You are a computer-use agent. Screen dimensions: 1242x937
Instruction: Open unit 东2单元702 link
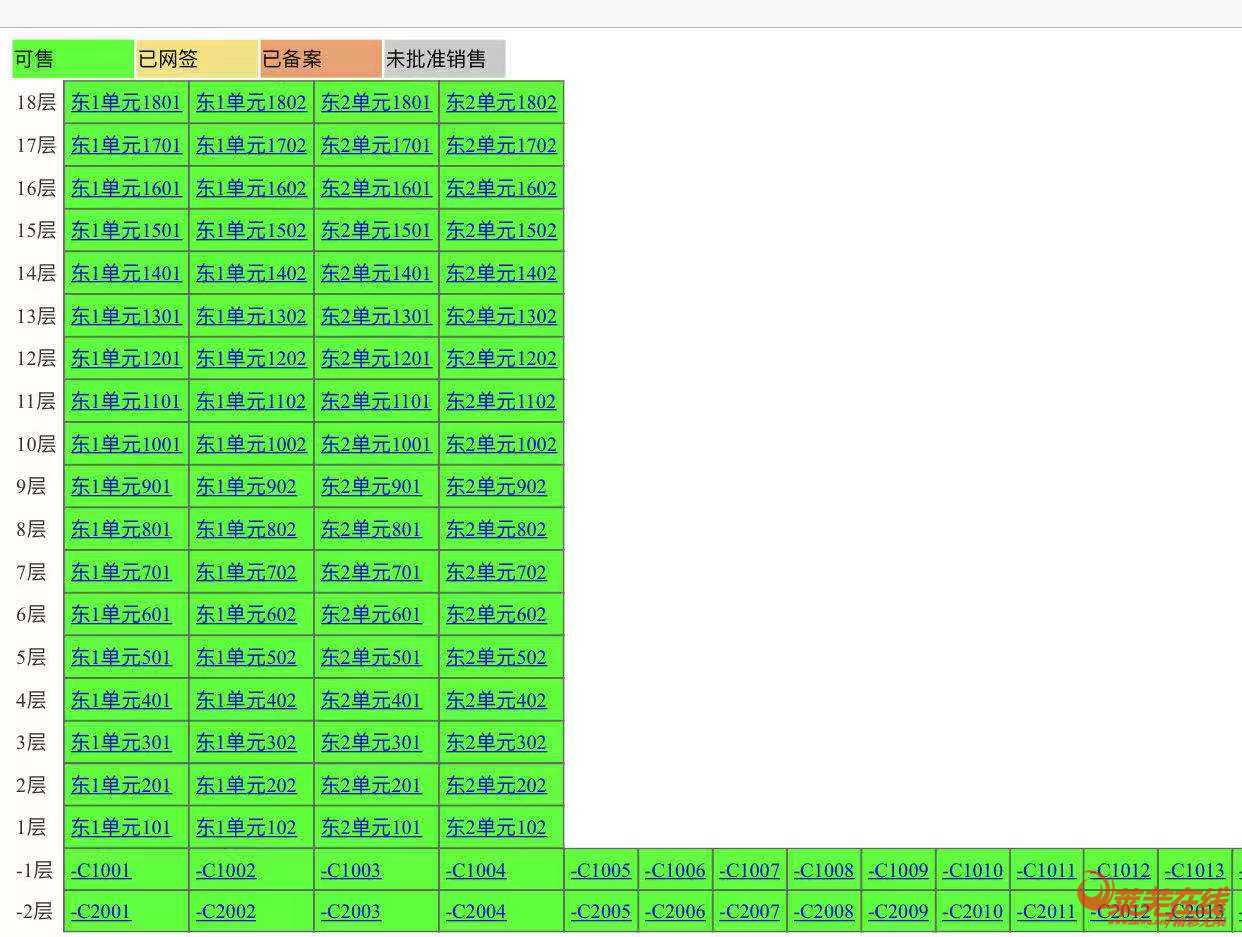click(496, 573)
